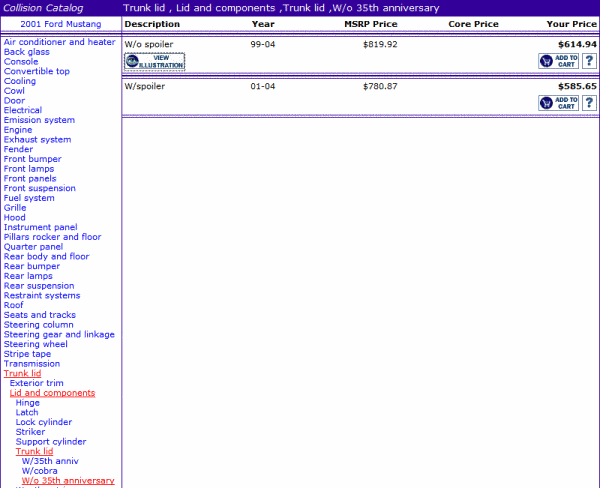Open the Latch parts list
This screenshot has height=488, width=600.
tap(27, 413)
